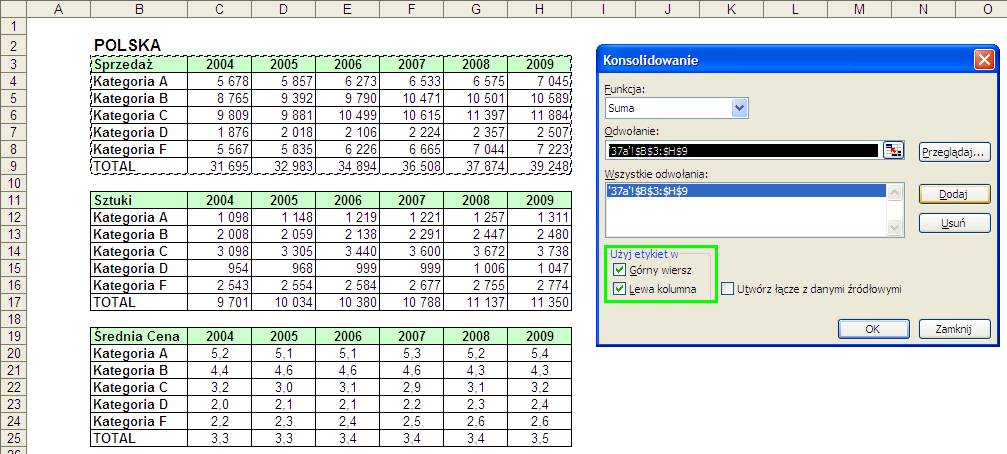
Task: Click the collapse dialog range selector icon
Action: point(893,151)
